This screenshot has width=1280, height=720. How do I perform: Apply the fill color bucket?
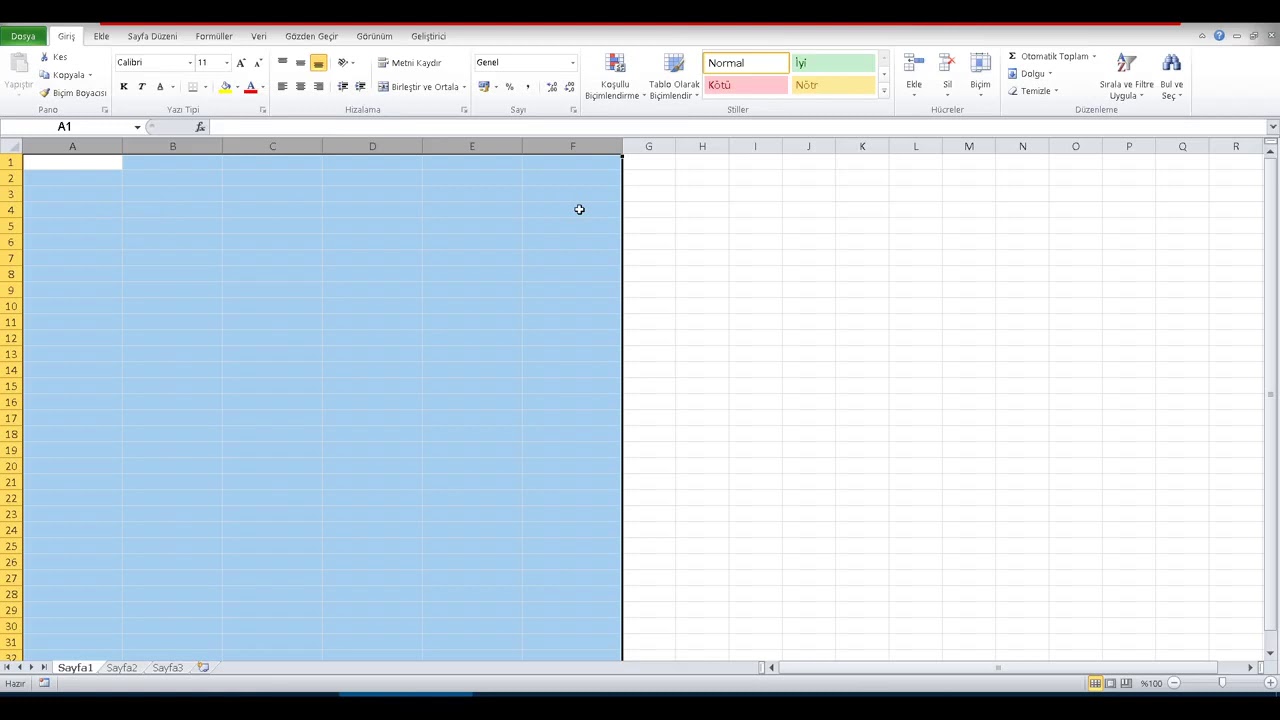click(x=225, y=87)
